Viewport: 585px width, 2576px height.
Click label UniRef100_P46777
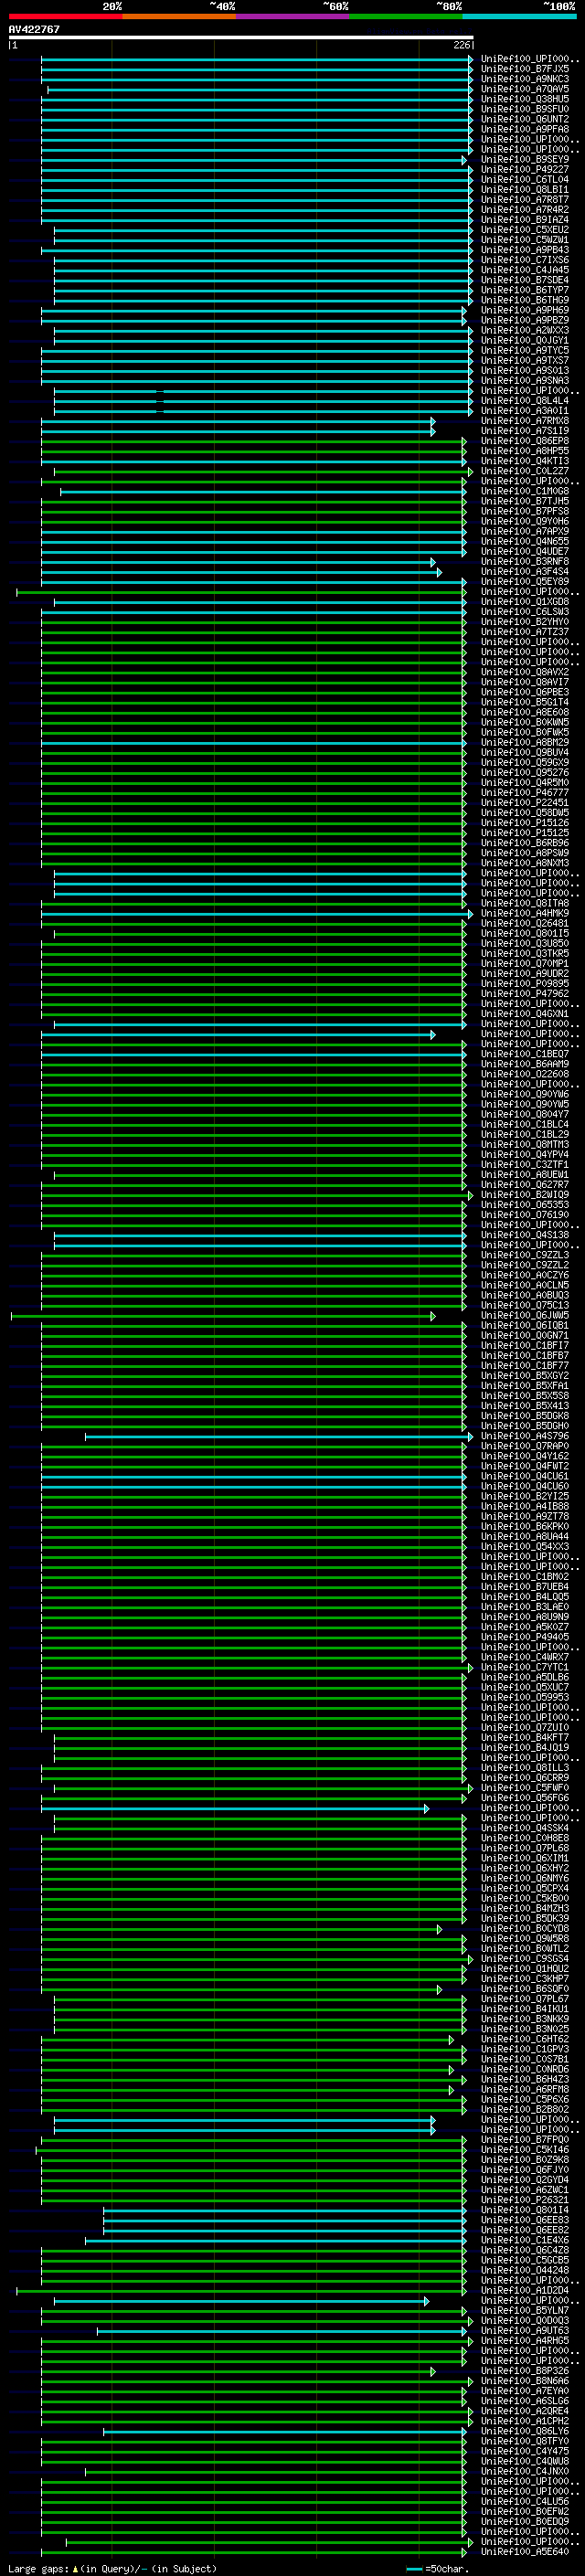click(x=525, y=793)
